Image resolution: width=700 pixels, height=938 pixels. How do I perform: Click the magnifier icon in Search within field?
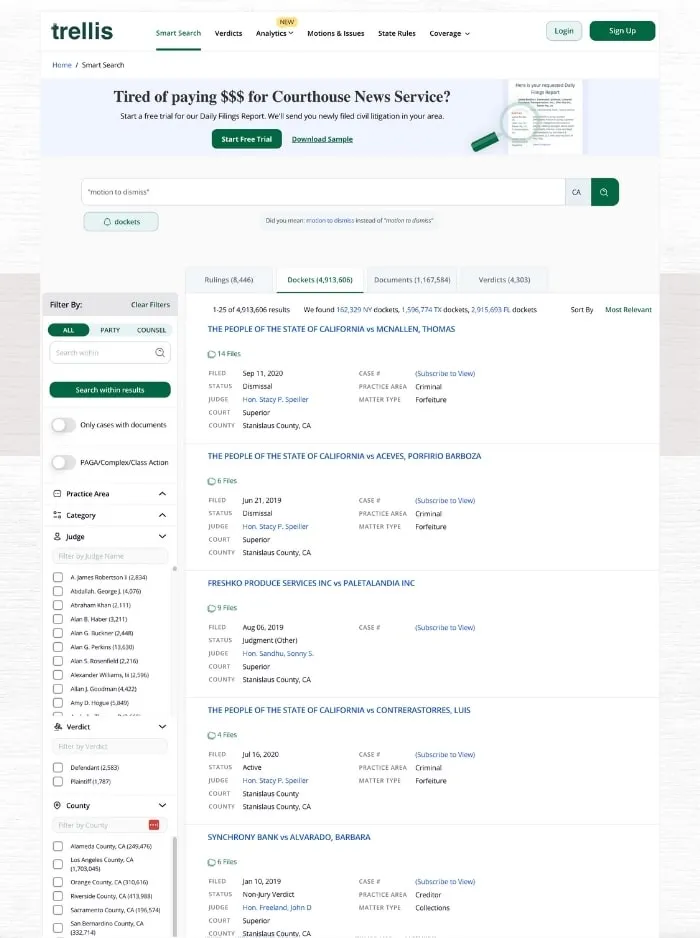(160, 352)
